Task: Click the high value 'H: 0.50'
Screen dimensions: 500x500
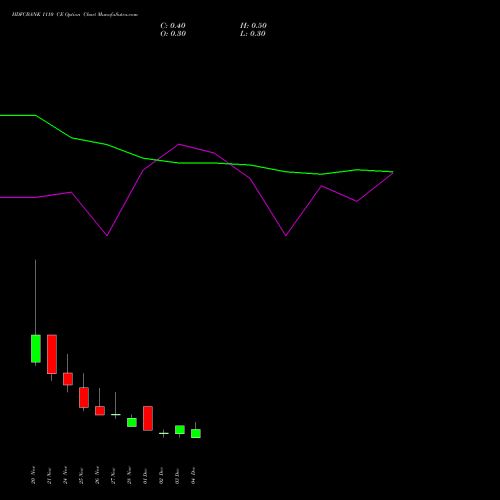Action: click(253, 26)
